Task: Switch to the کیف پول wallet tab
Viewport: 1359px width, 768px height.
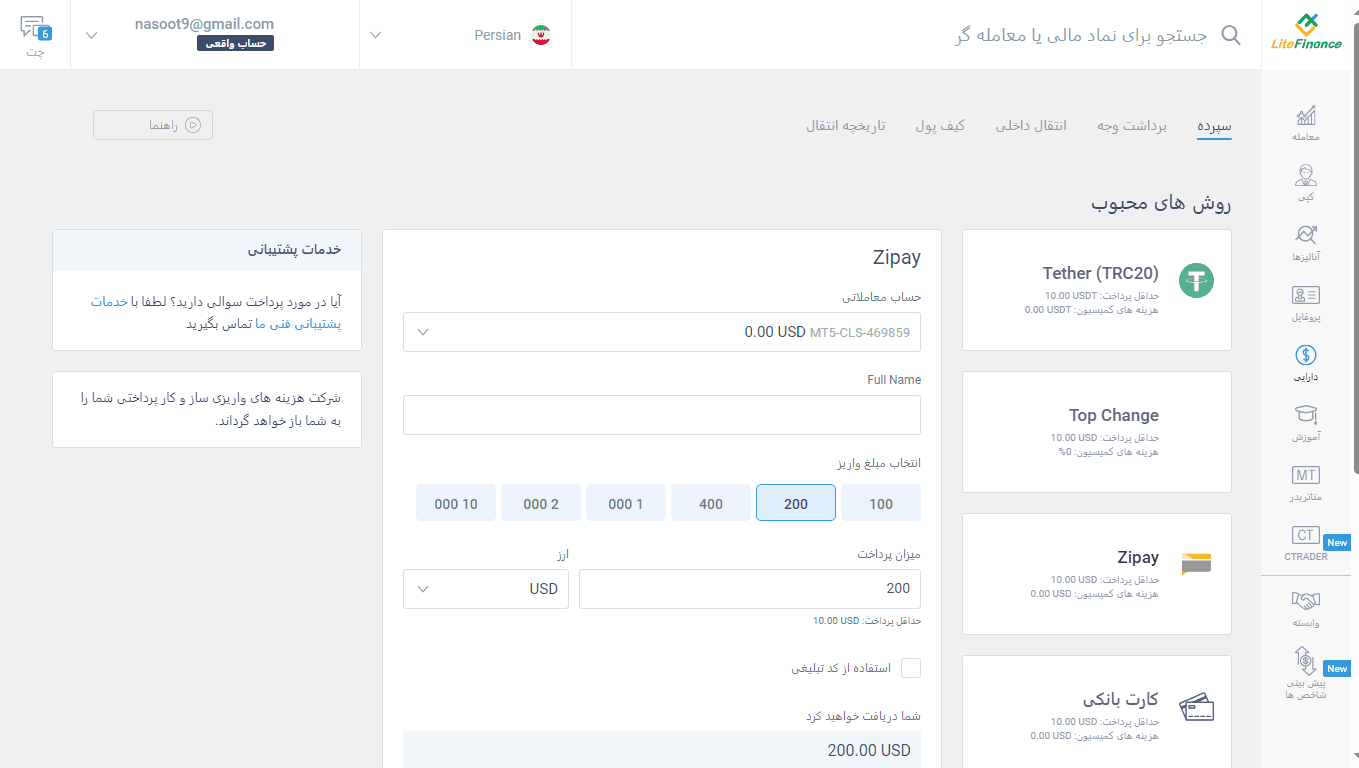Action: (940, 126)
